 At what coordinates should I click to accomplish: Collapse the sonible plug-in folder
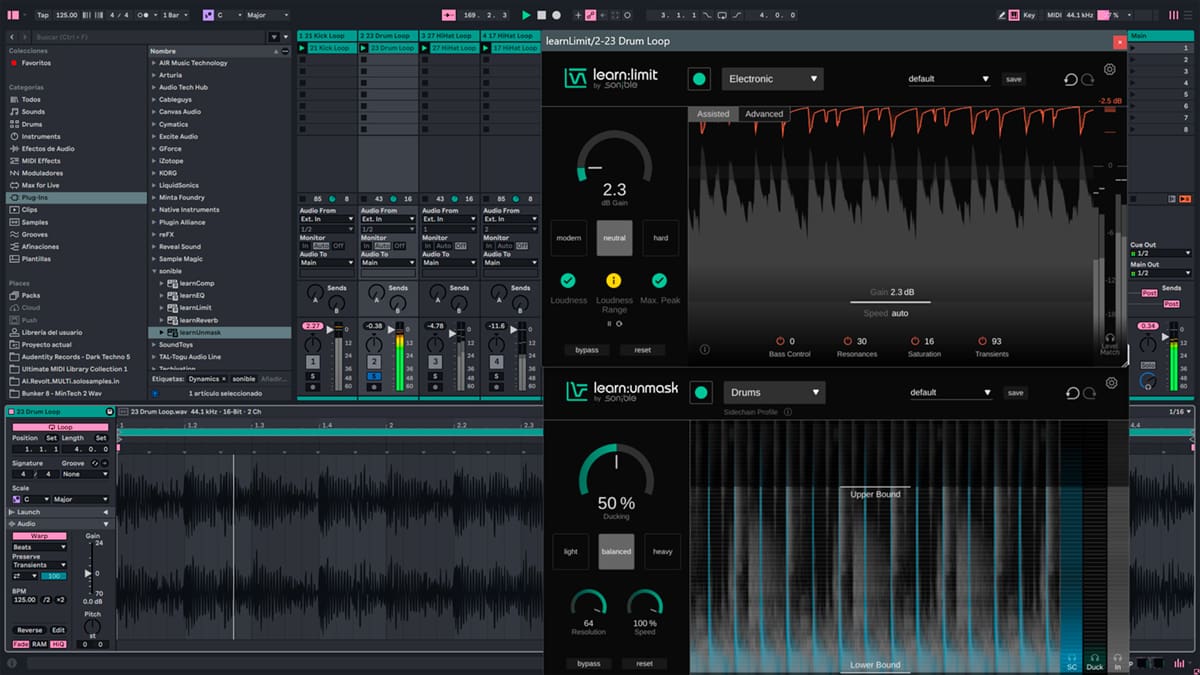coord(154,271)
